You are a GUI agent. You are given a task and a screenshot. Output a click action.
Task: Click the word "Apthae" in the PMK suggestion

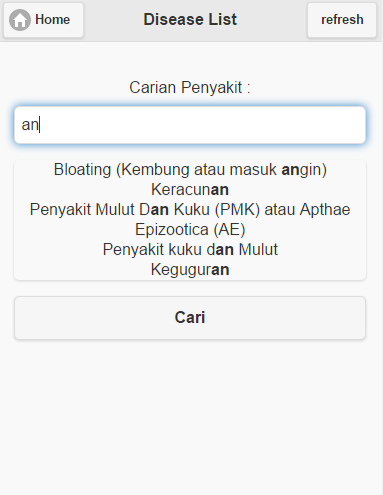[x=325, y=210]
